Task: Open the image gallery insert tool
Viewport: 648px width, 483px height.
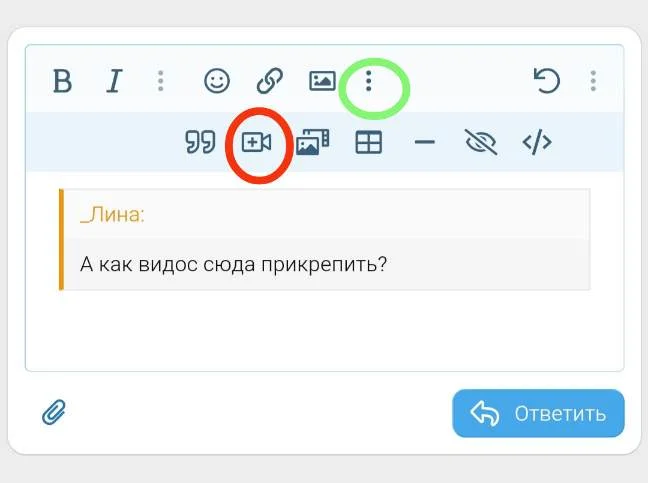Action: [313, 143]
